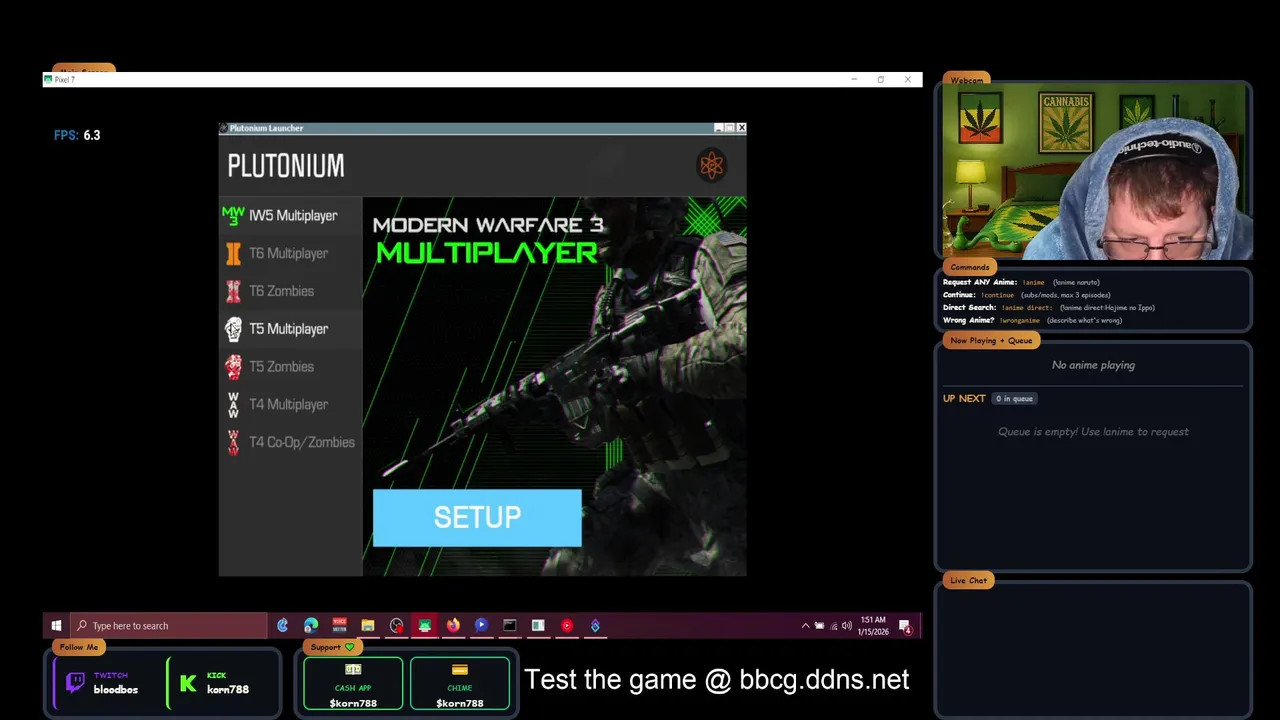Choose T5 Multiplayer in the sidebar
The image size is (1280, 720).
click(290, 329)
